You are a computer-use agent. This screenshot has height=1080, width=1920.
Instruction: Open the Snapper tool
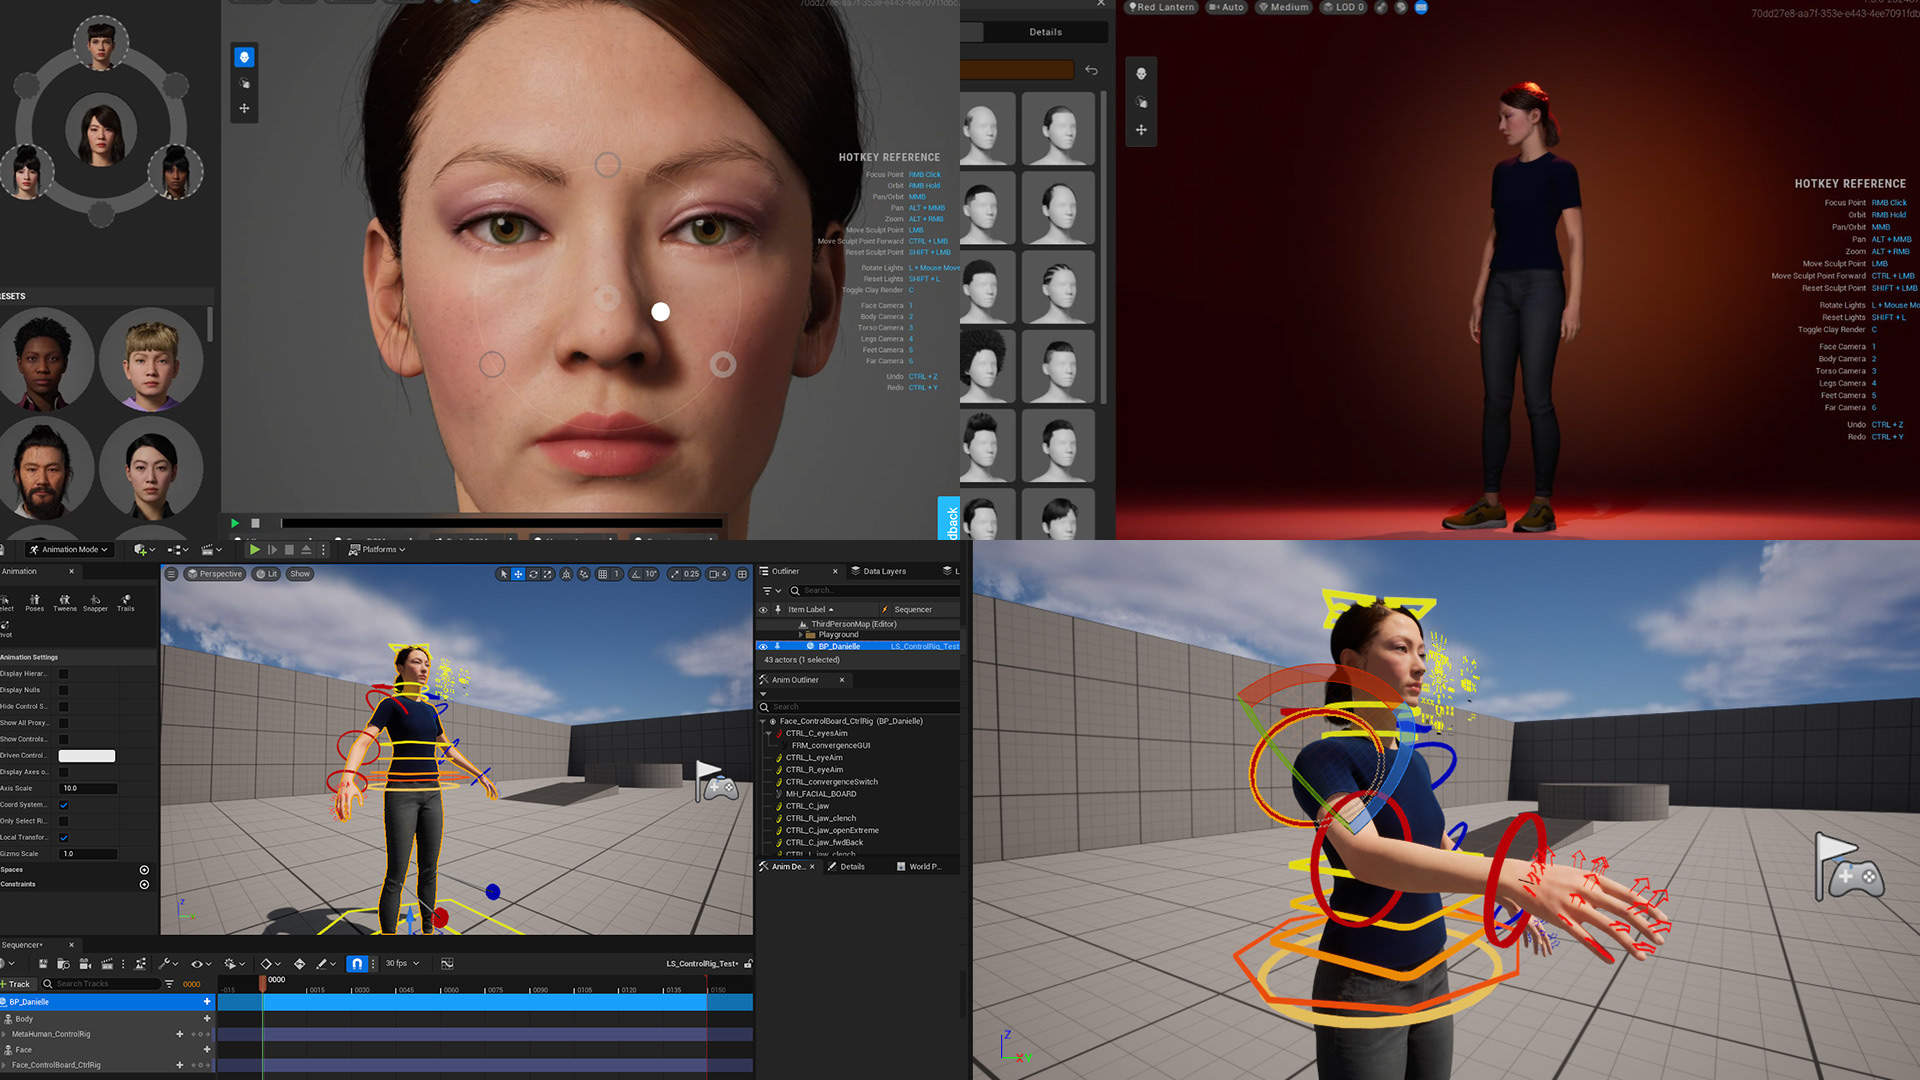click(95, 602)
